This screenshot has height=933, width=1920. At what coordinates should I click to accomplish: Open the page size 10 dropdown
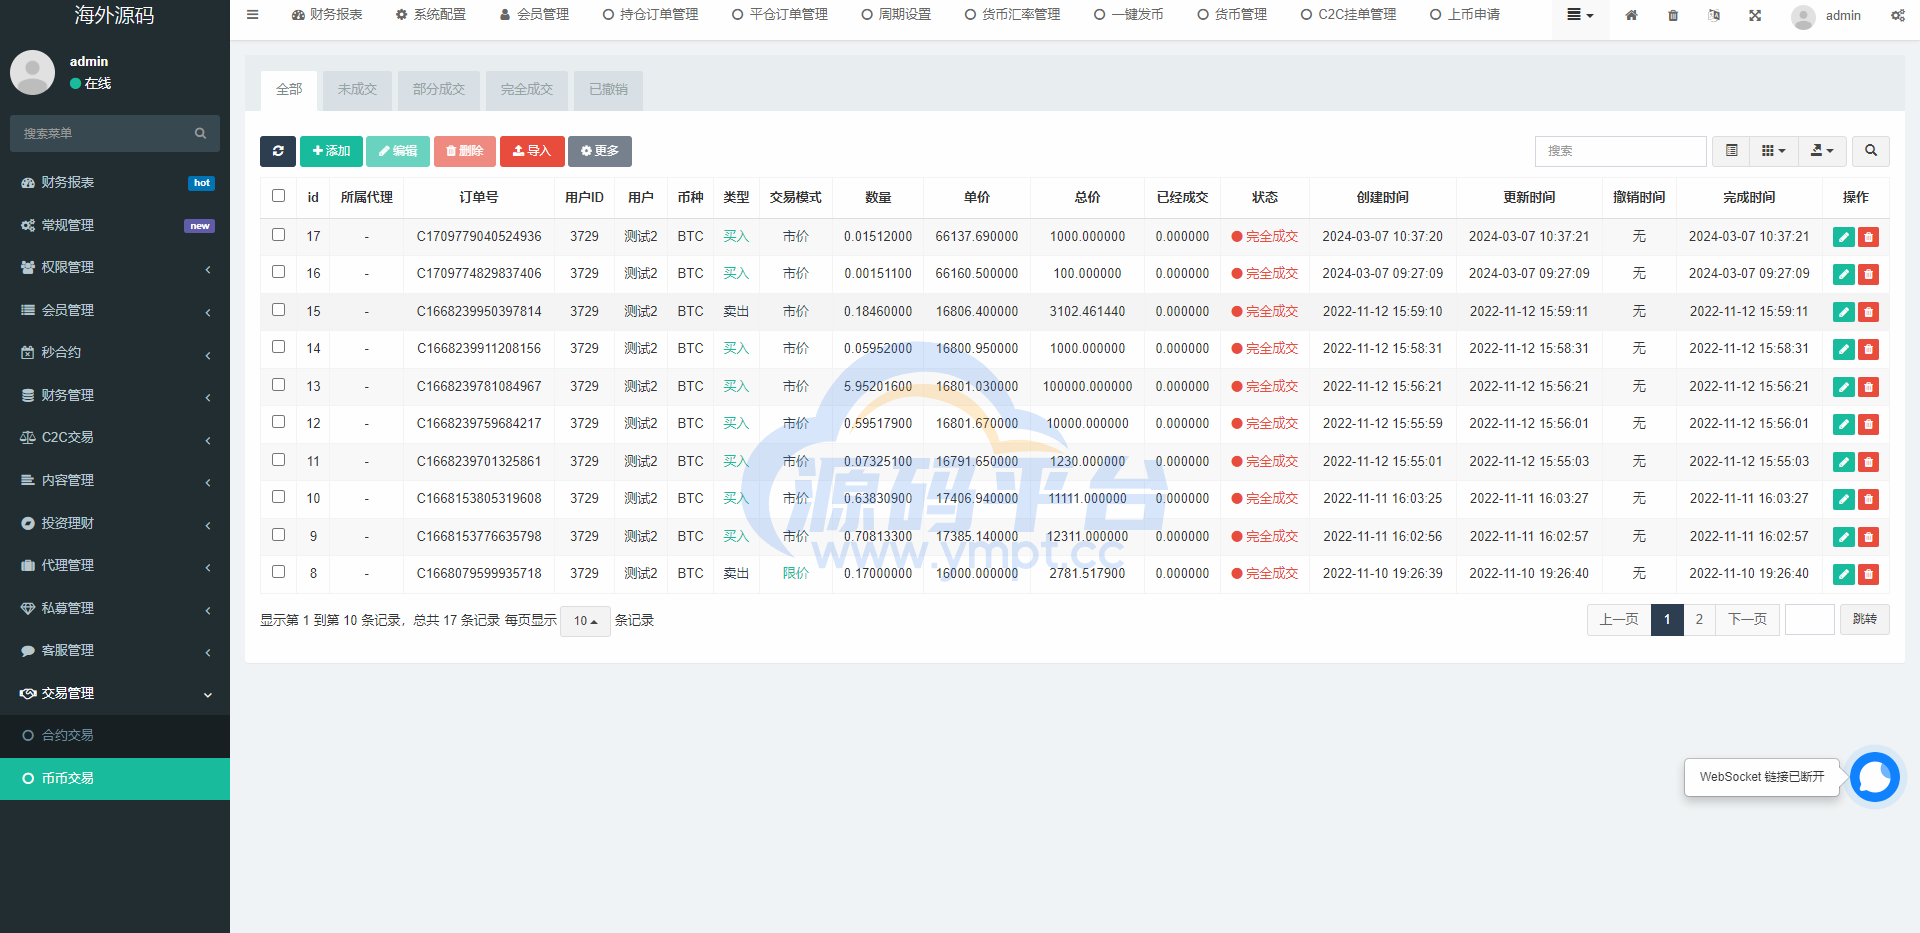click(585, 621)
